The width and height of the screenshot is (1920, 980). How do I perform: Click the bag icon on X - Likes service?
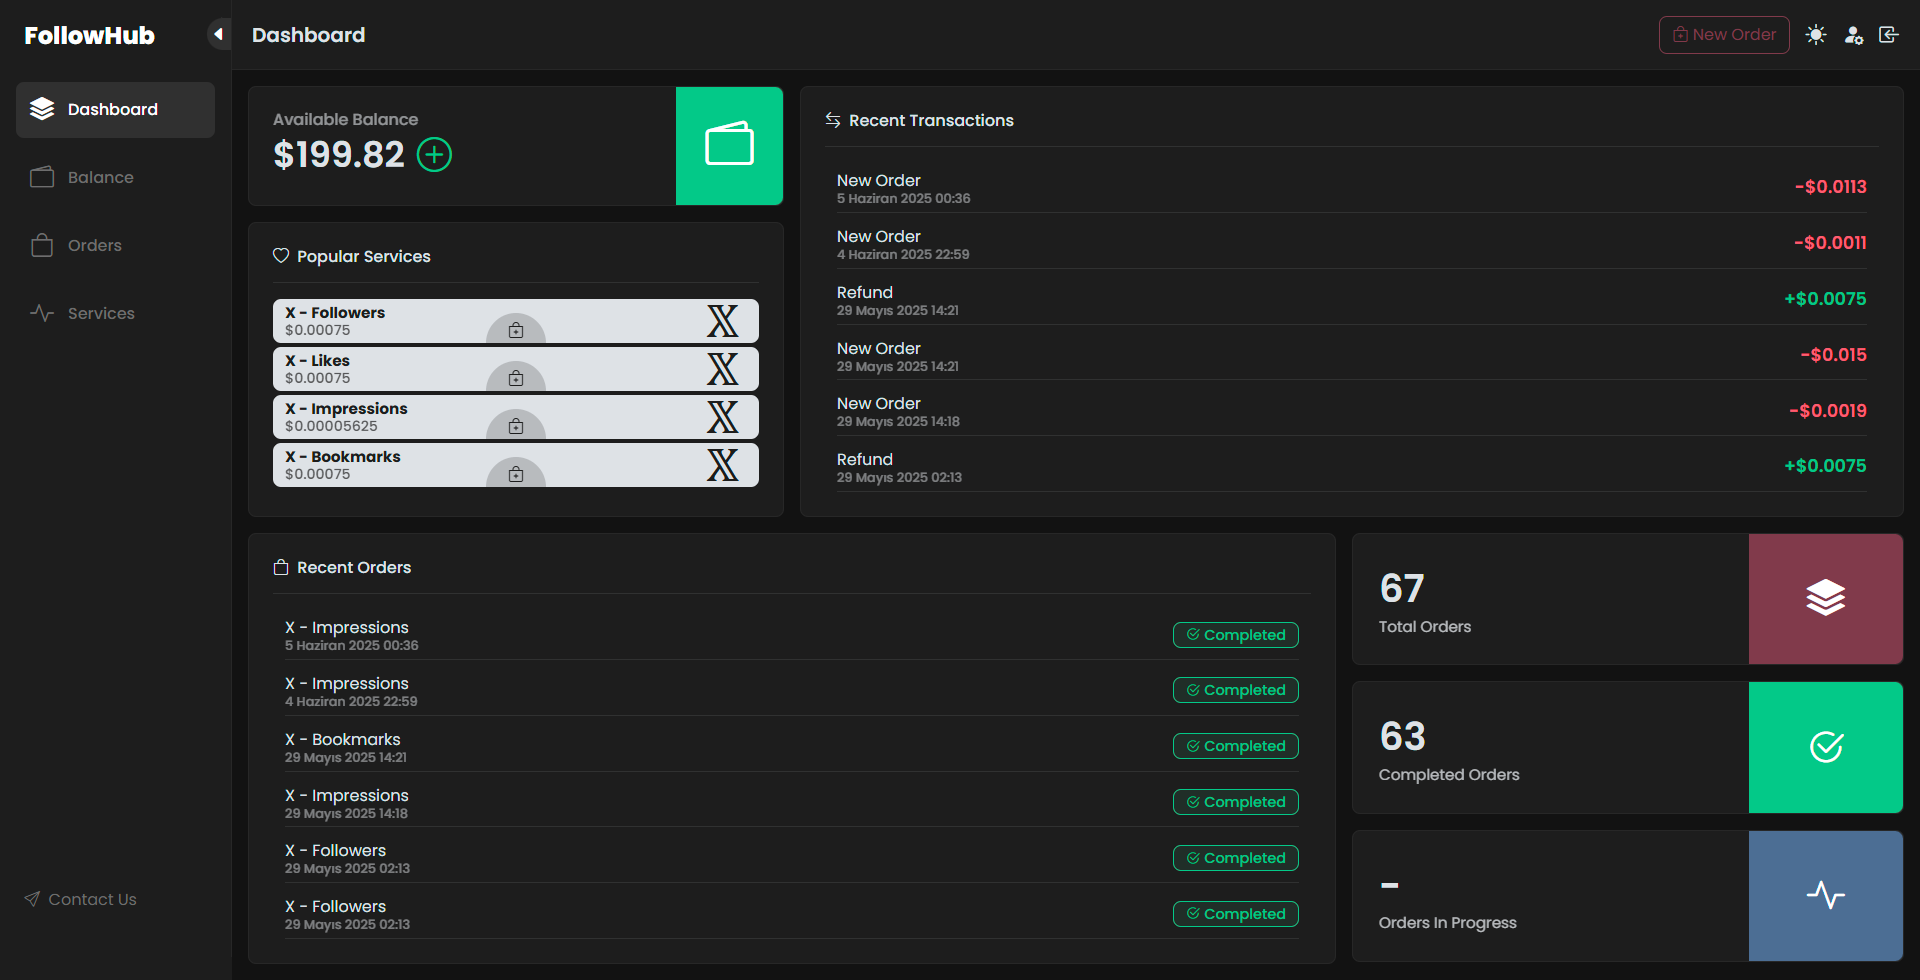pos(516,378)
